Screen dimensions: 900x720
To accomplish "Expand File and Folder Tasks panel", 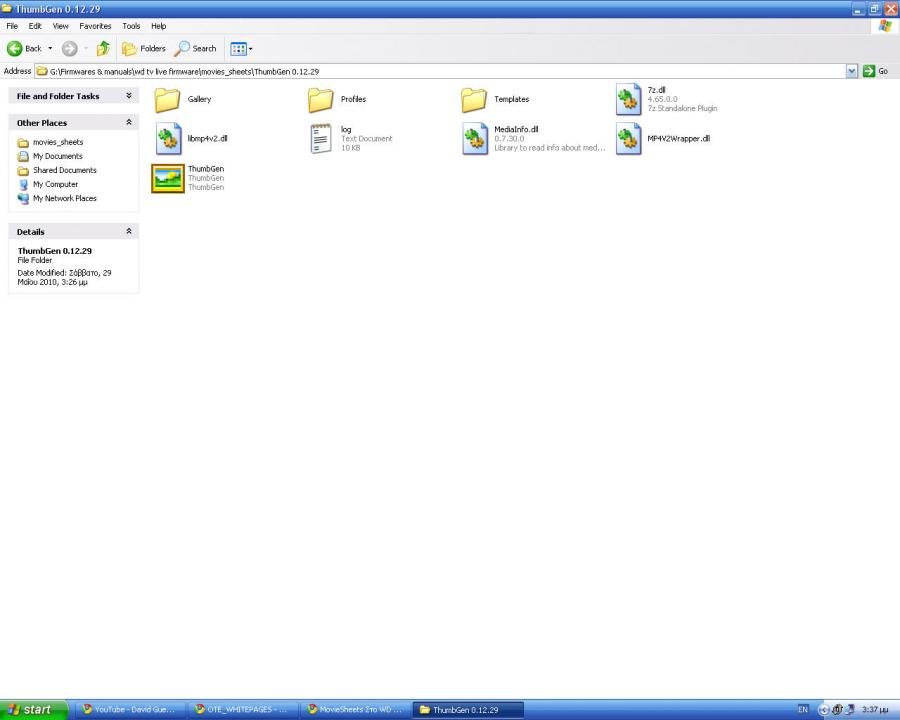I will (x=129, y=96).
